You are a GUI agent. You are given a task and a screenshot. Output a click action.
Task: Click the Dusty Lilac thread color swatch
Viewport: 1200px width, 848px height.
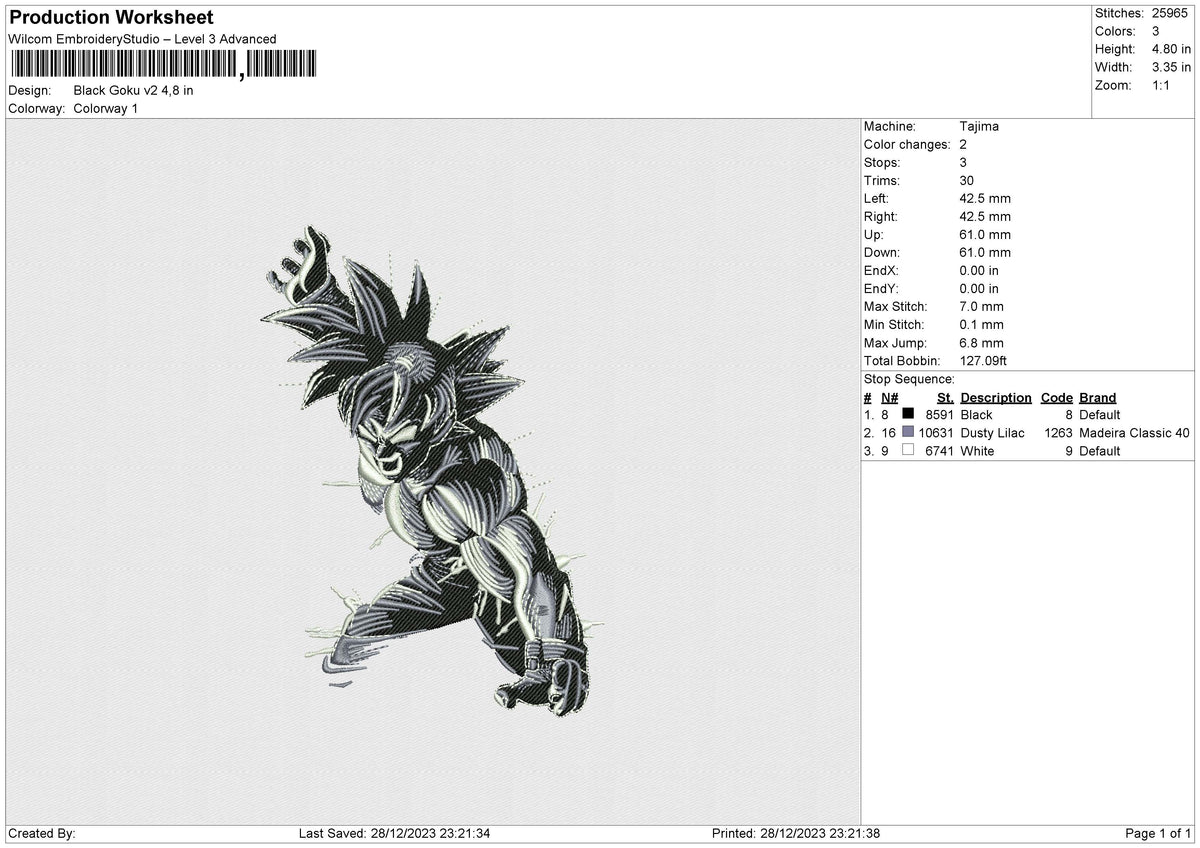coord(908,432)
